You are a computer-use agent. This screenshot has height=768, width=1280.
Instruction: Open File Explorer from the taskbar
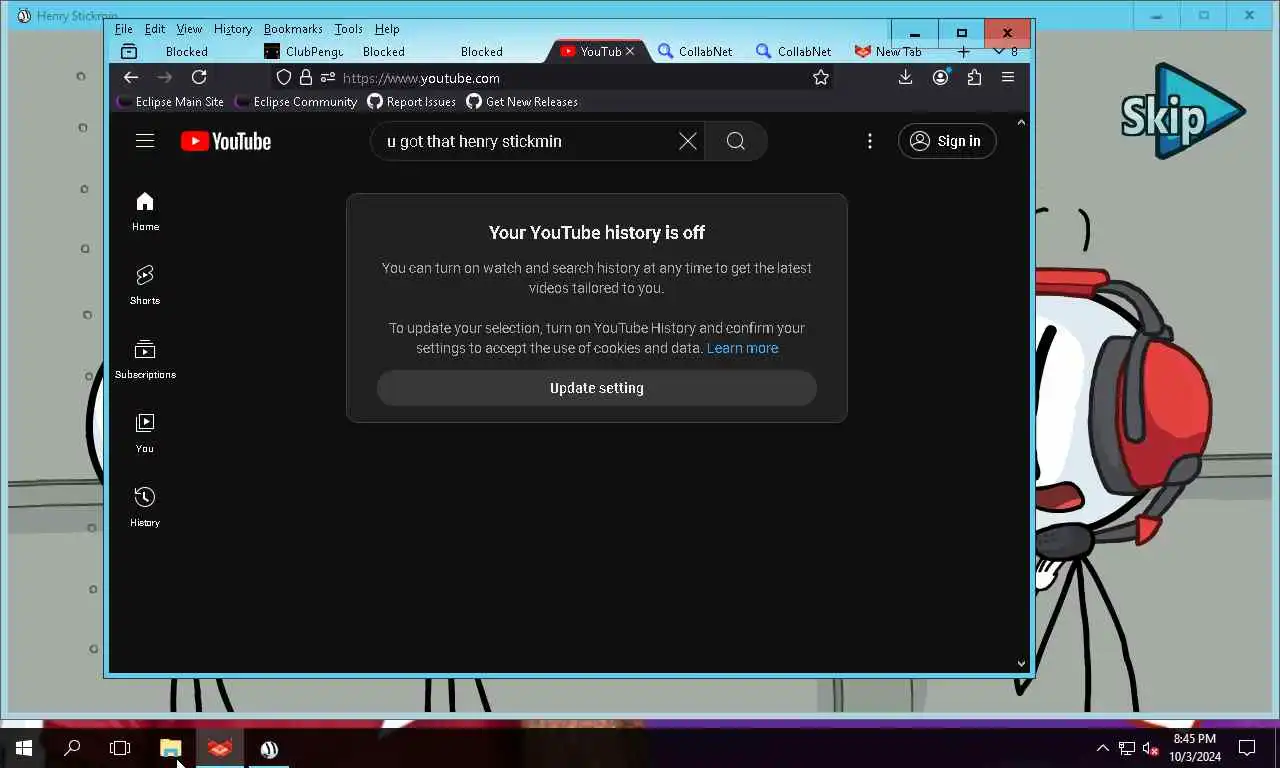tap(170, 748)
